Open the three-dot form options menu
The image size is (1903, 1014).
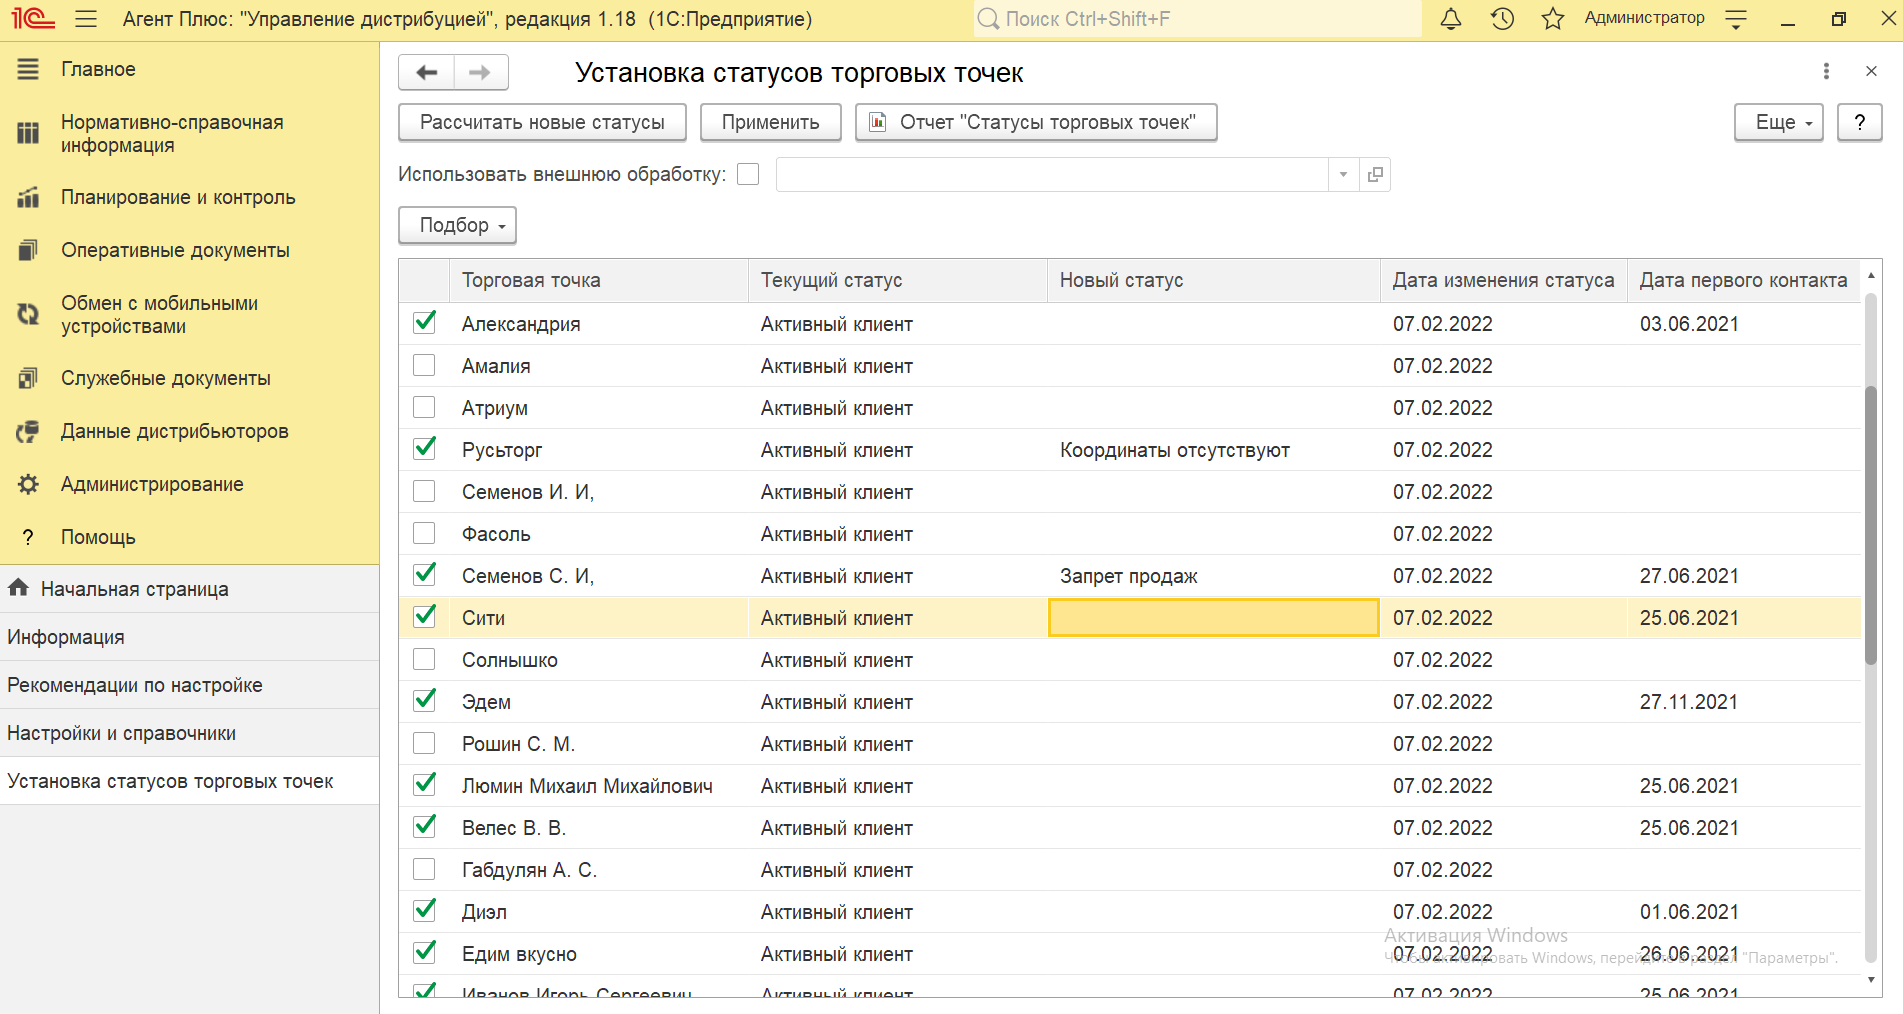click(x=1826, y=71)
